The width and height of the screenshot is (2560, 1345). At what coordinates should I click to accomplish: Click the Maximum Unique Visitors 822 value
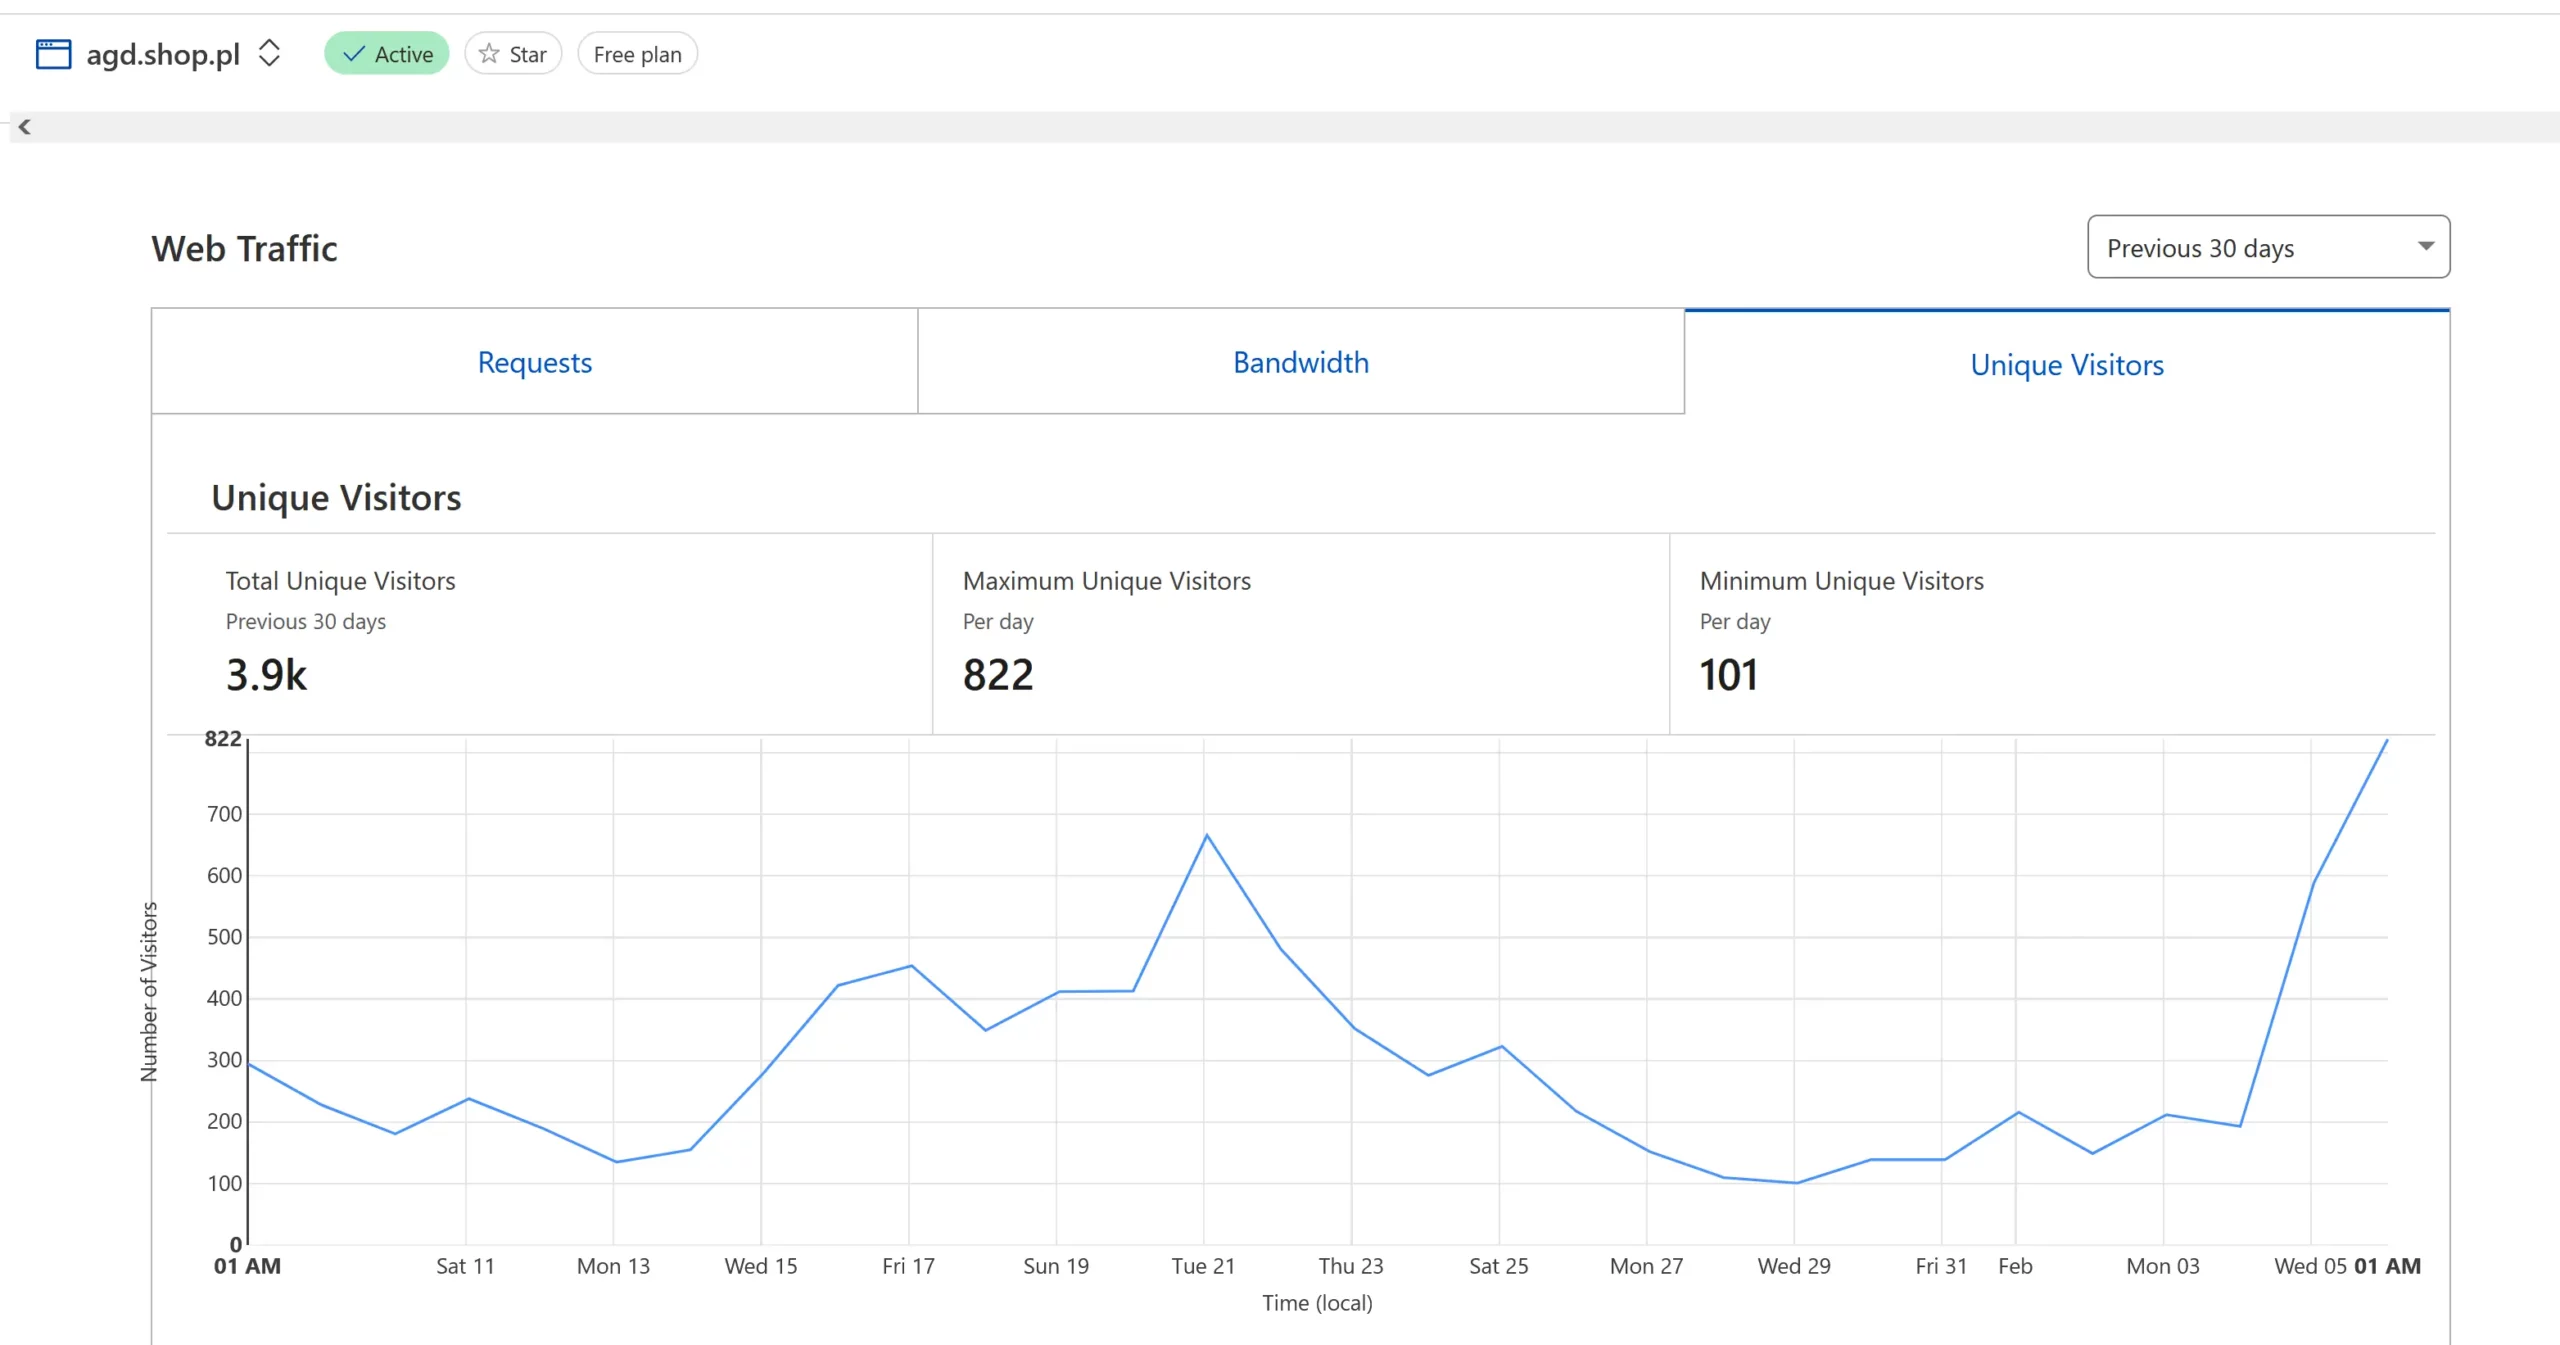click(x=997, y=675)
